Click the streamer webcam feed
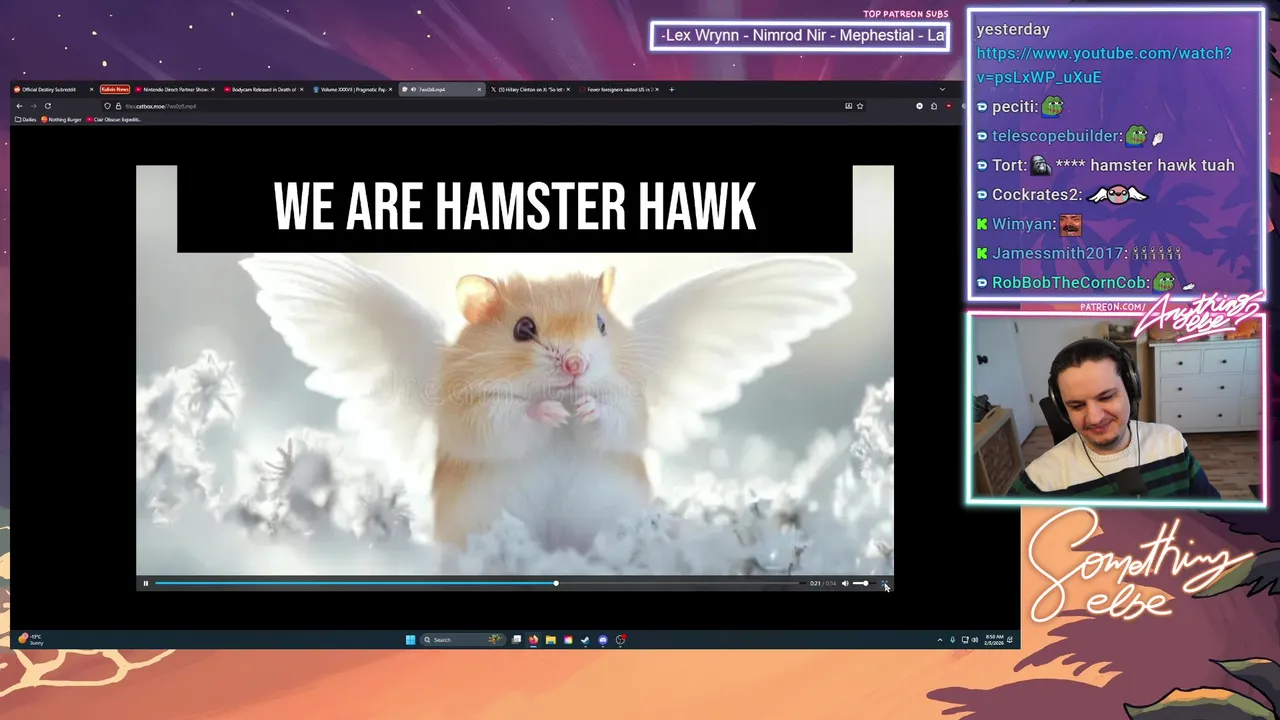 (x=1116, y=408)
